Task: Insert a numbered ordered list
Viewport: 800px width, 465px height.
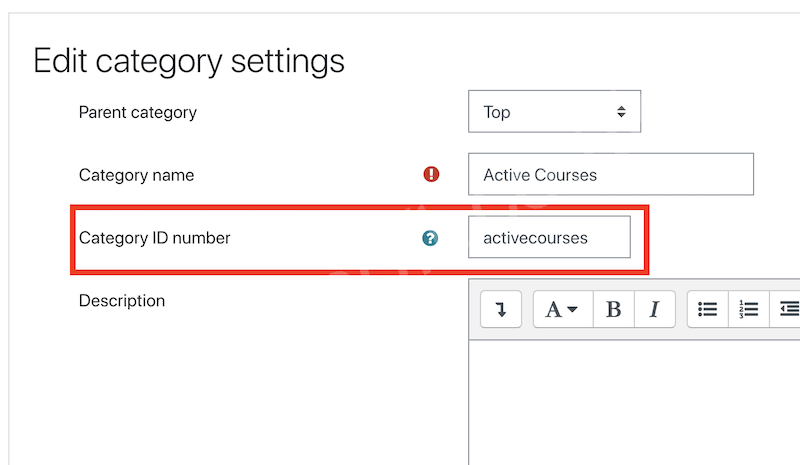Action: pos(748,309)
